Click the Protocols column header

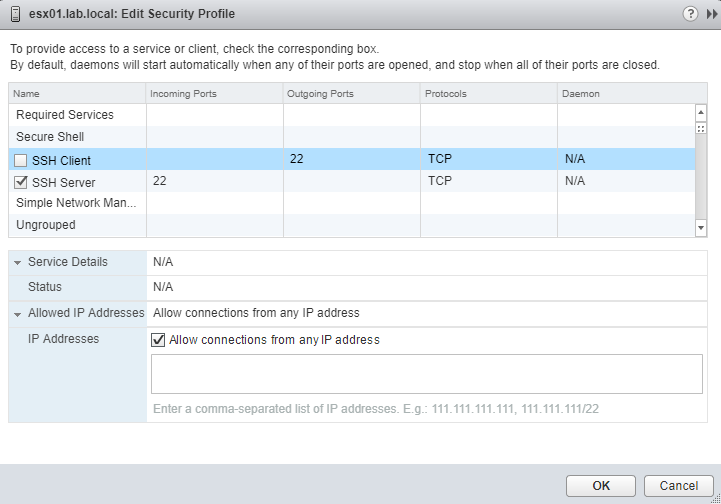488,94
